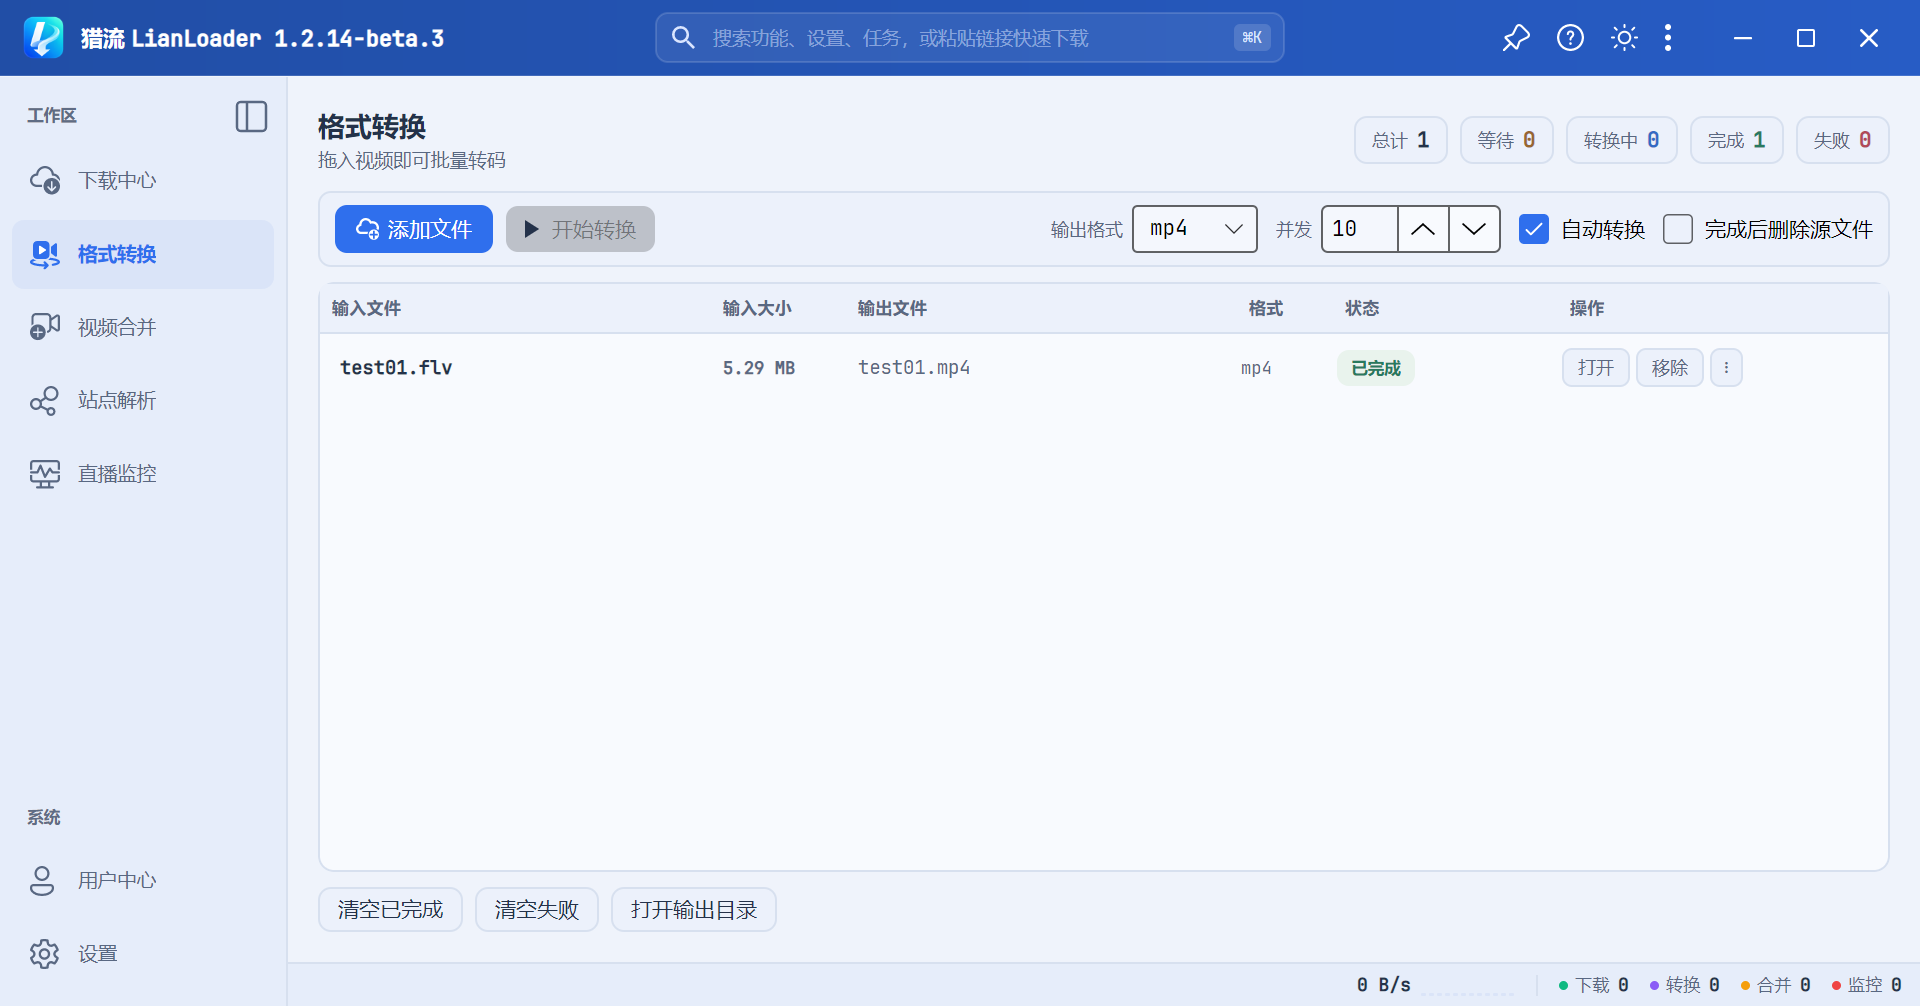This screenshot has width=1920, height=1006.
Task: Focus the top search input field
Action: tap(970, 38)
